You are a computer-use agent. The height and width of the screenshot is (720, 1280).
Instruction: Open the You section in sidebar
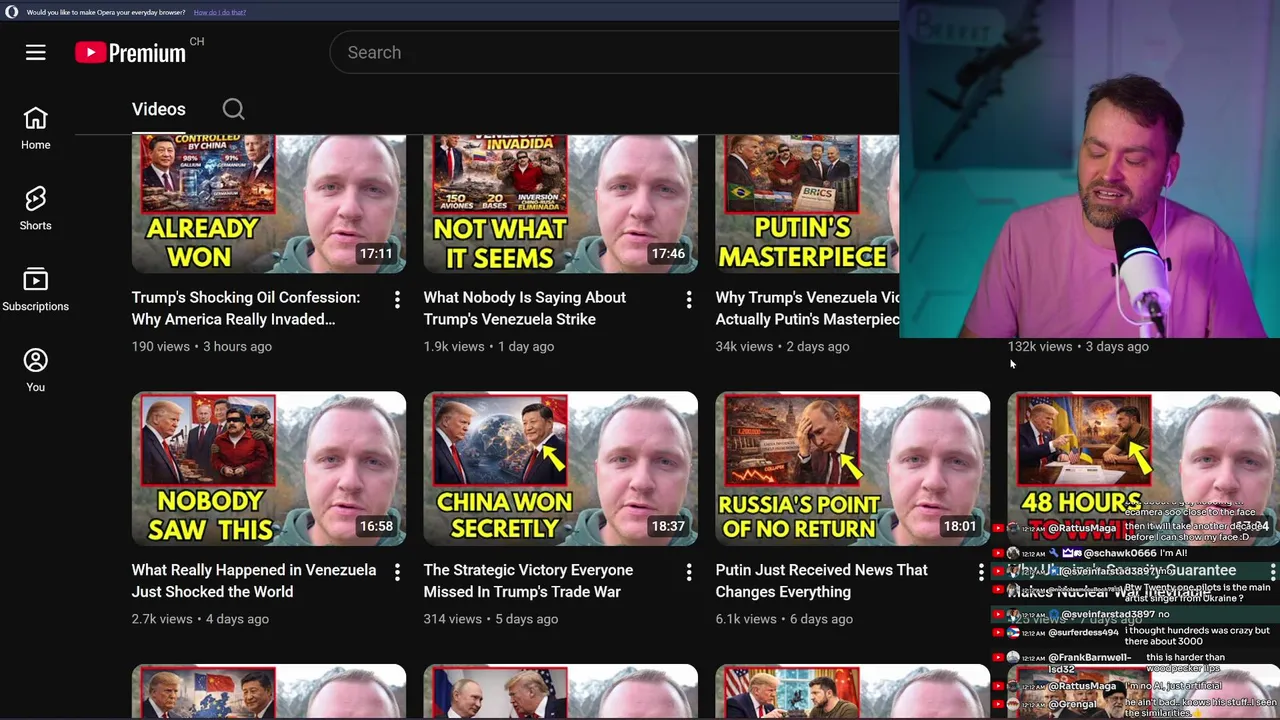pyautogui.click(x=35, y=371)
